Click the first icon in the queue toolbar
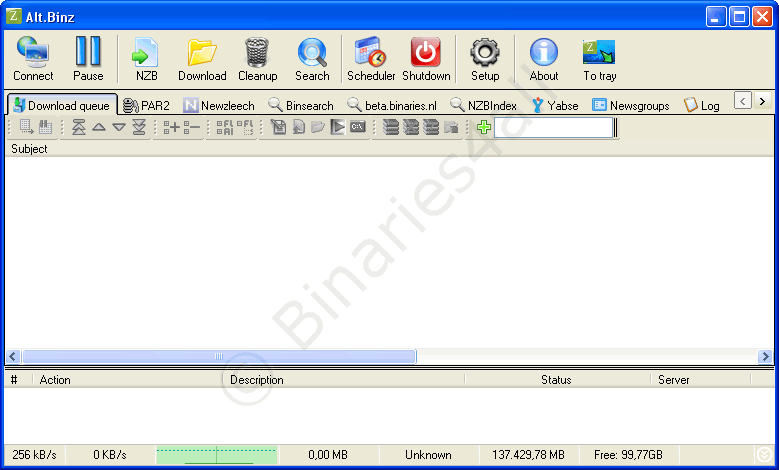This screenshot has height=470, width=779. click(x=26, y=127)
